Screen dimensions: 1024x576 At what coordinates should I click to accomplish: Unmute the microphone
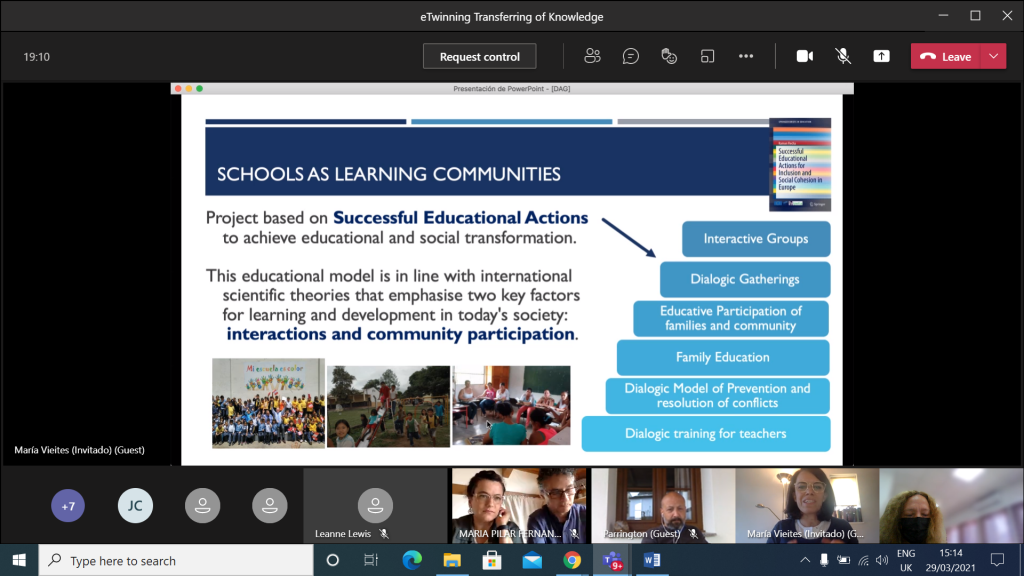tap(843, 56)
